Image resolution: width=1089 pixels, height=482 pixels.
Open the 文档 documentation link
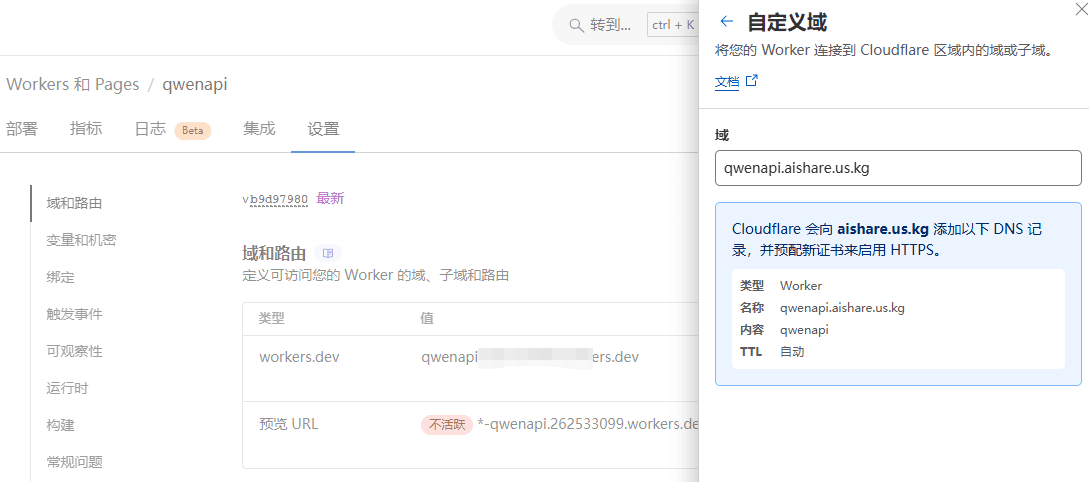pyautogui.click(x=727, y=82)
